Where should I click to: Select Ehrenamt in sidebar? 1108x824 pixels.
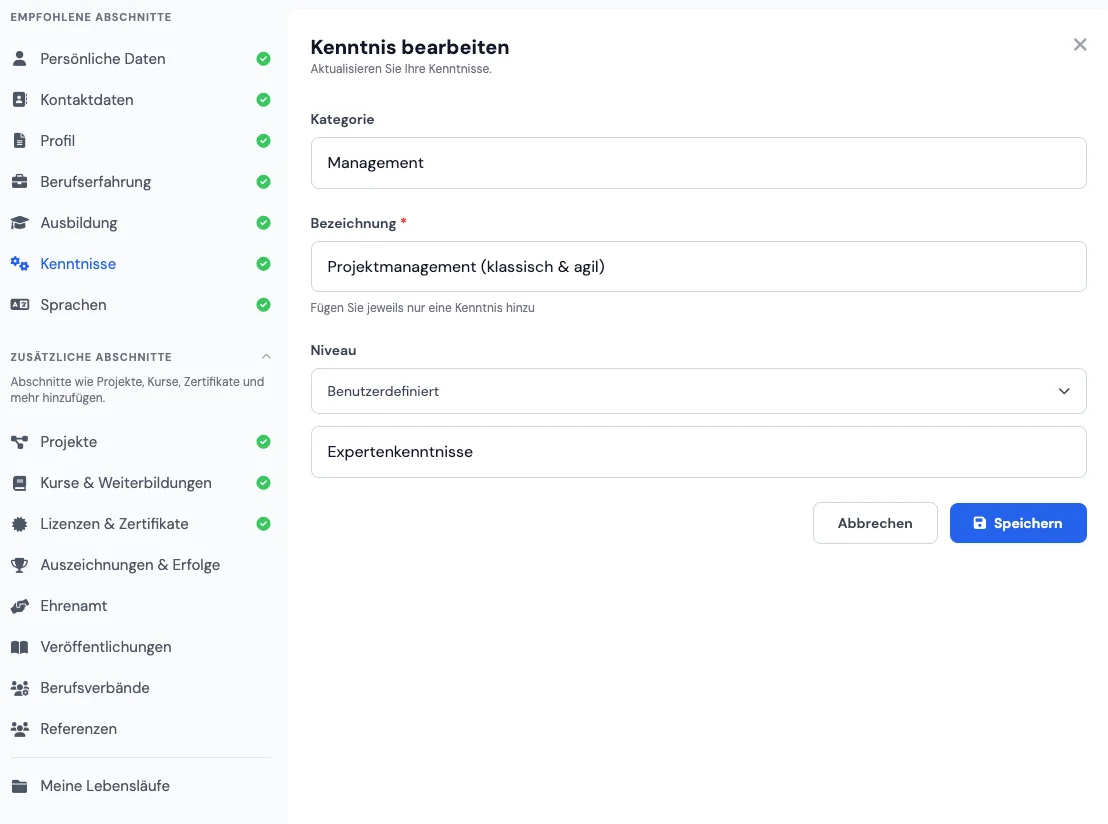(x=141, y=606)
